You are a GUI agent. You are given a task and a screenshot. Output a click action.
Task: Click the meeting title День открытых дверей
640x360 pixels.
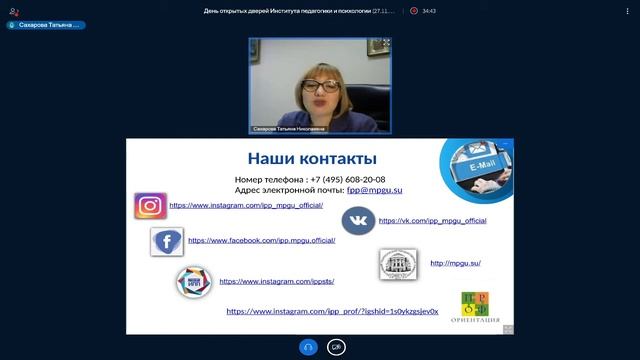(x=299, y=11)
